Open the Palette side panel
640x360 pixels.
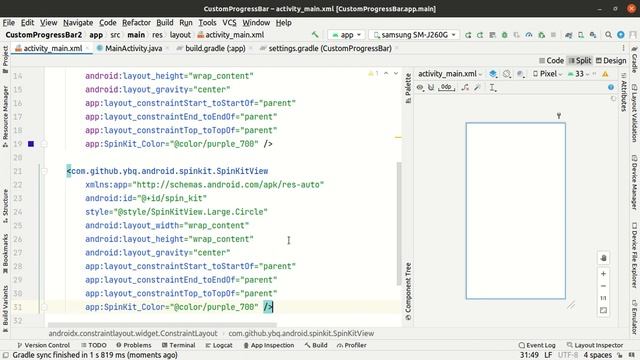point(408,88)
